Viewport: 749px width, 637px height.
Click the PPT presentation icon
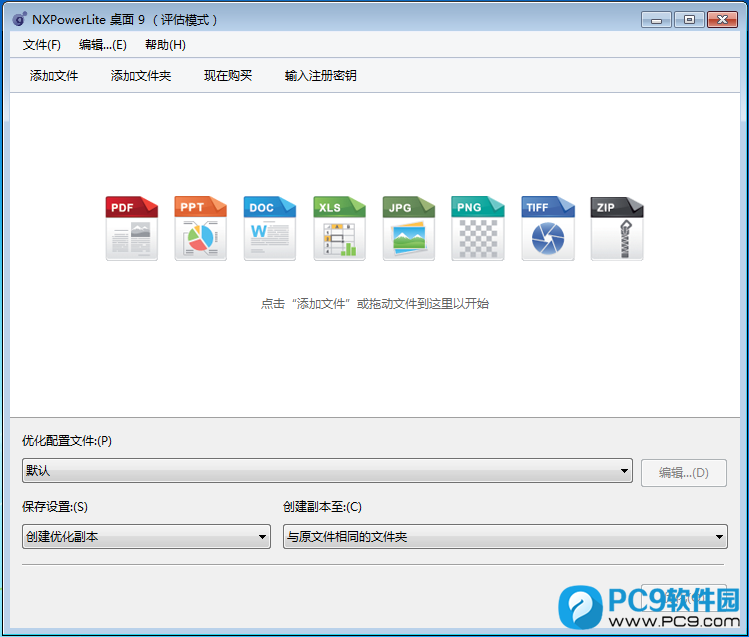click(201, 228)
